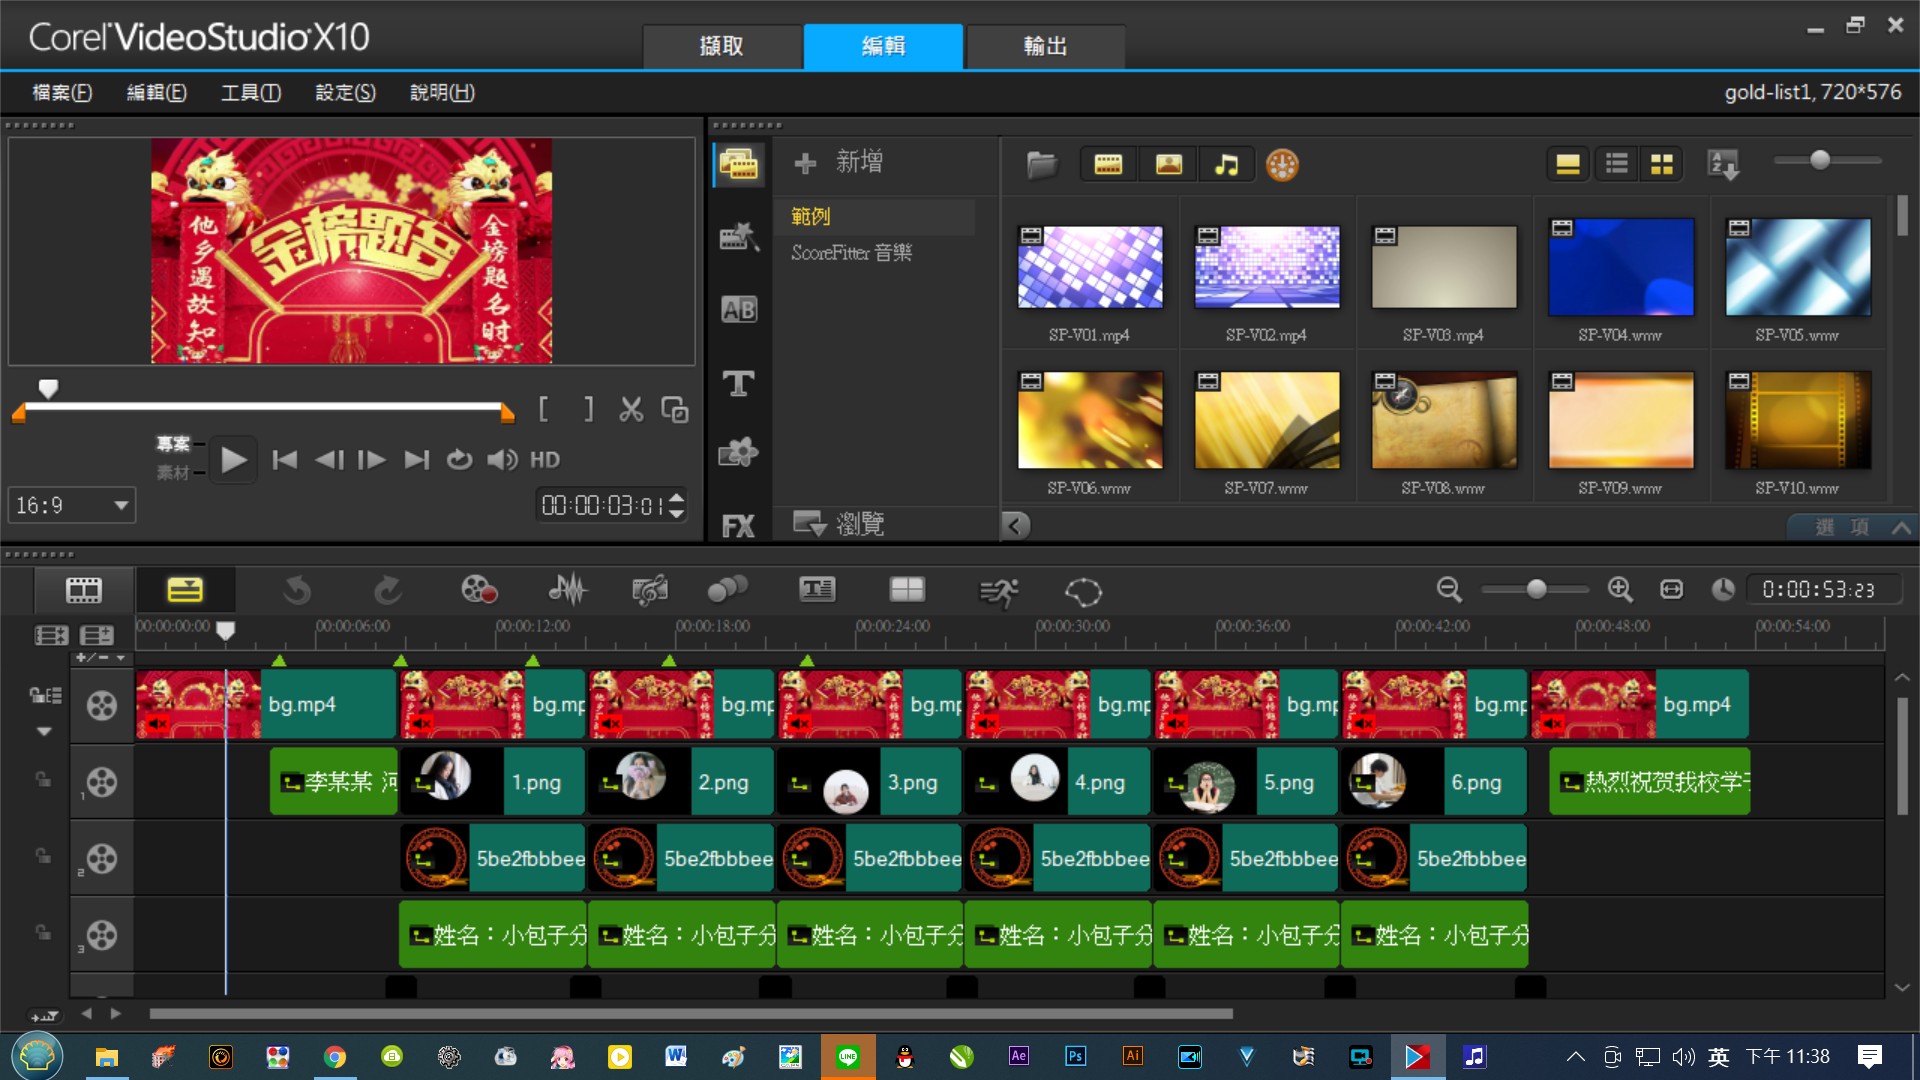
Task: Open the Instant Project library icon
Action: click(739, 237)
